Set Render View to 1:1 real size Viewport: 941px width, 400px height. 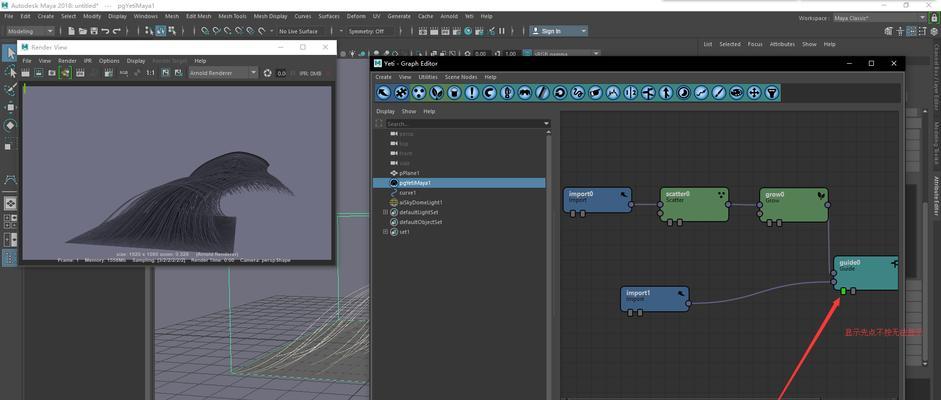151,73
